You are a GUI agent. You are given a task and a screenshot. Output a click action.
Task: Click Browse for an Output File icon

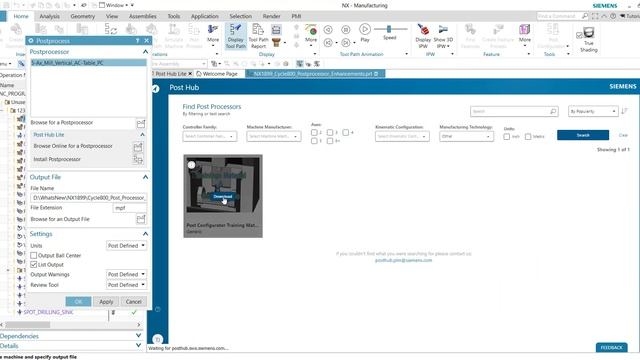[141, 220]
